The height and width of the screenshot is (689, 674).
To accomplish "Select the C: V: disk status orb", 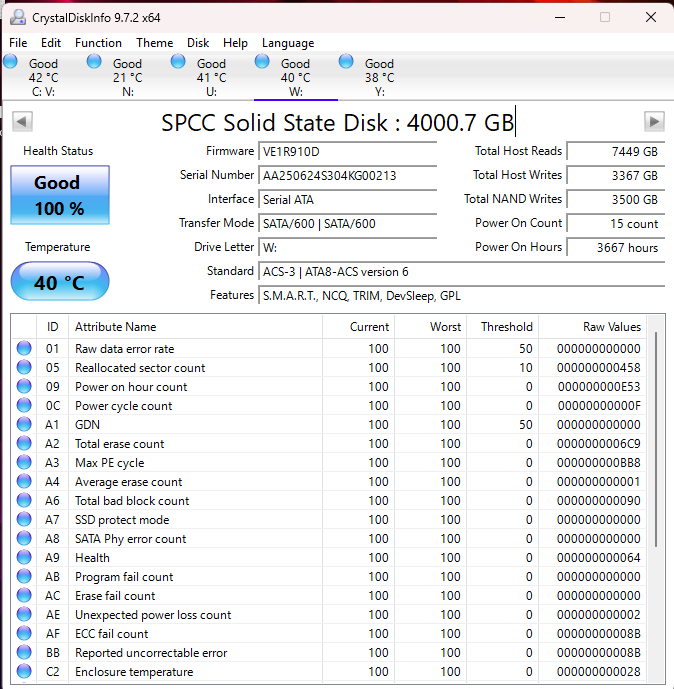I will (11, 62).
